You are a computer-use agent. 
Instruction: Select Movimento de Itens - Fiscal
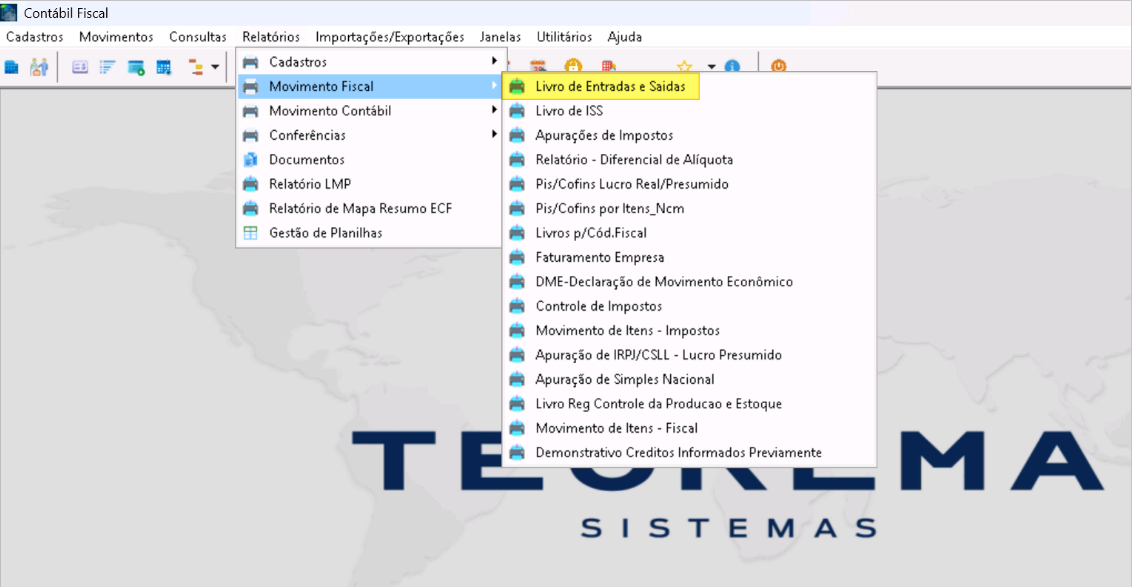point(689,428)
